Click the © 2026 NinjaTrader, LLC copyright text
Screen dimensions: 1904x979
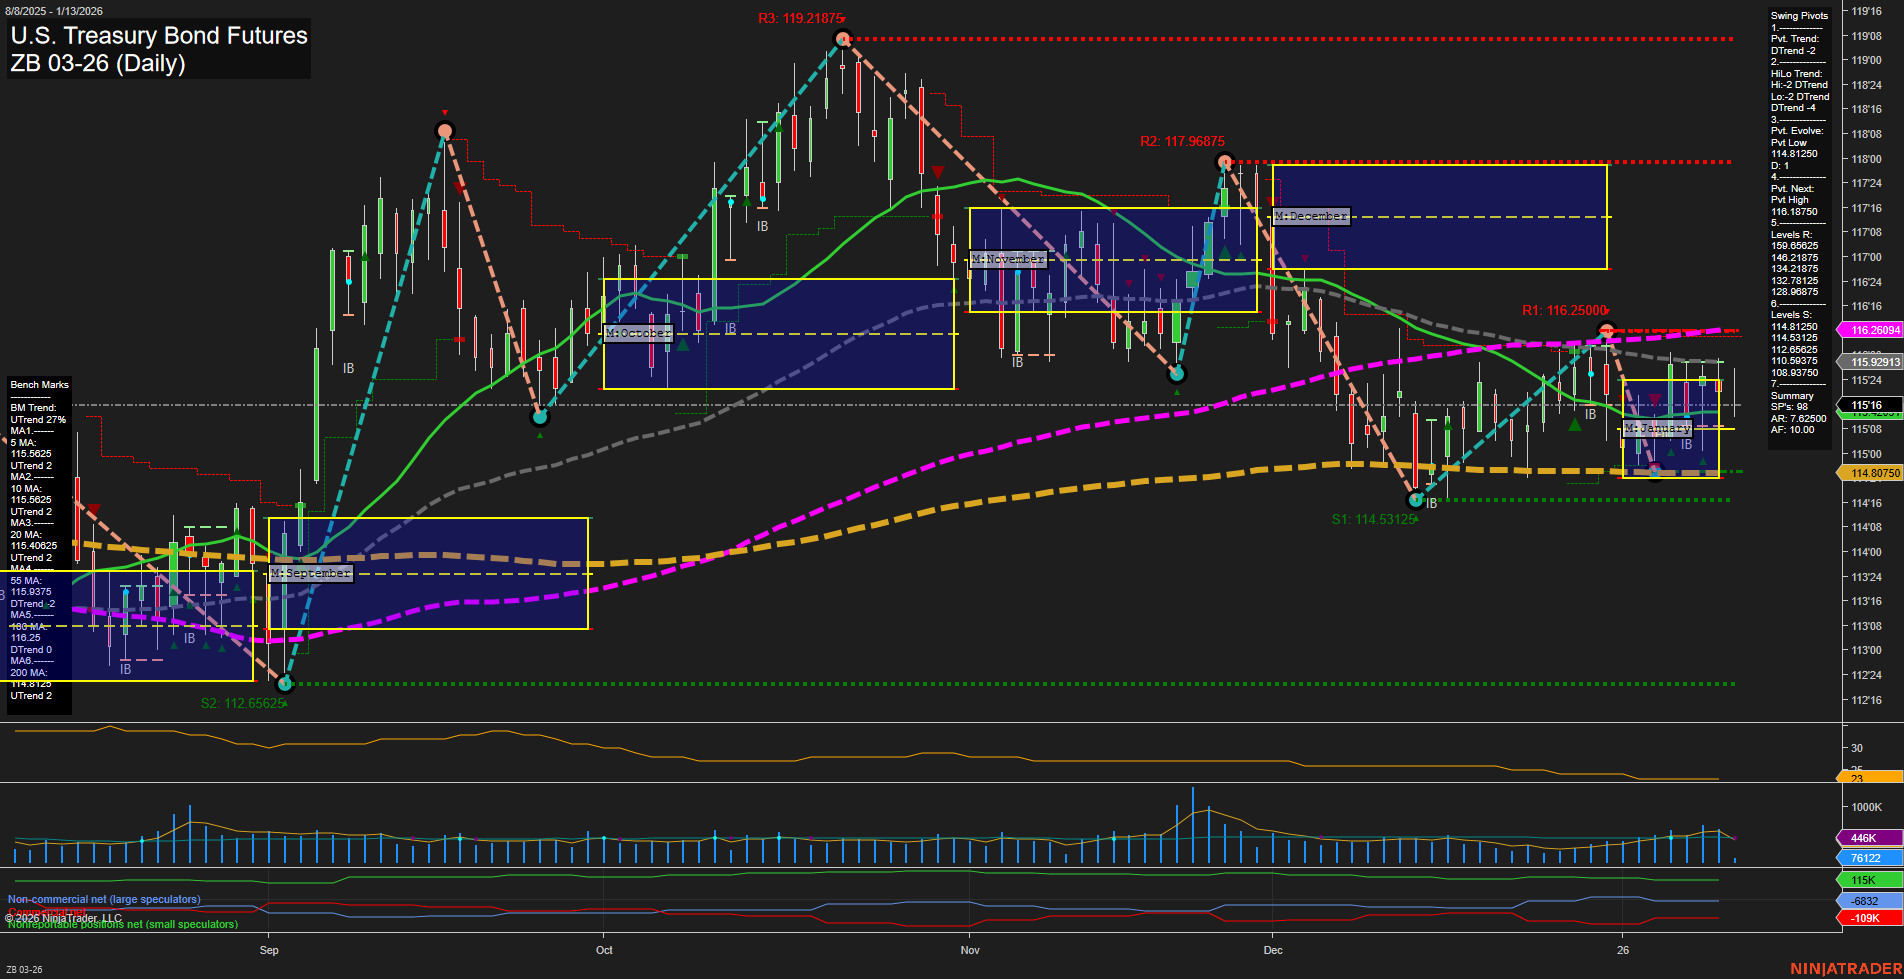(x=62, y=917)
